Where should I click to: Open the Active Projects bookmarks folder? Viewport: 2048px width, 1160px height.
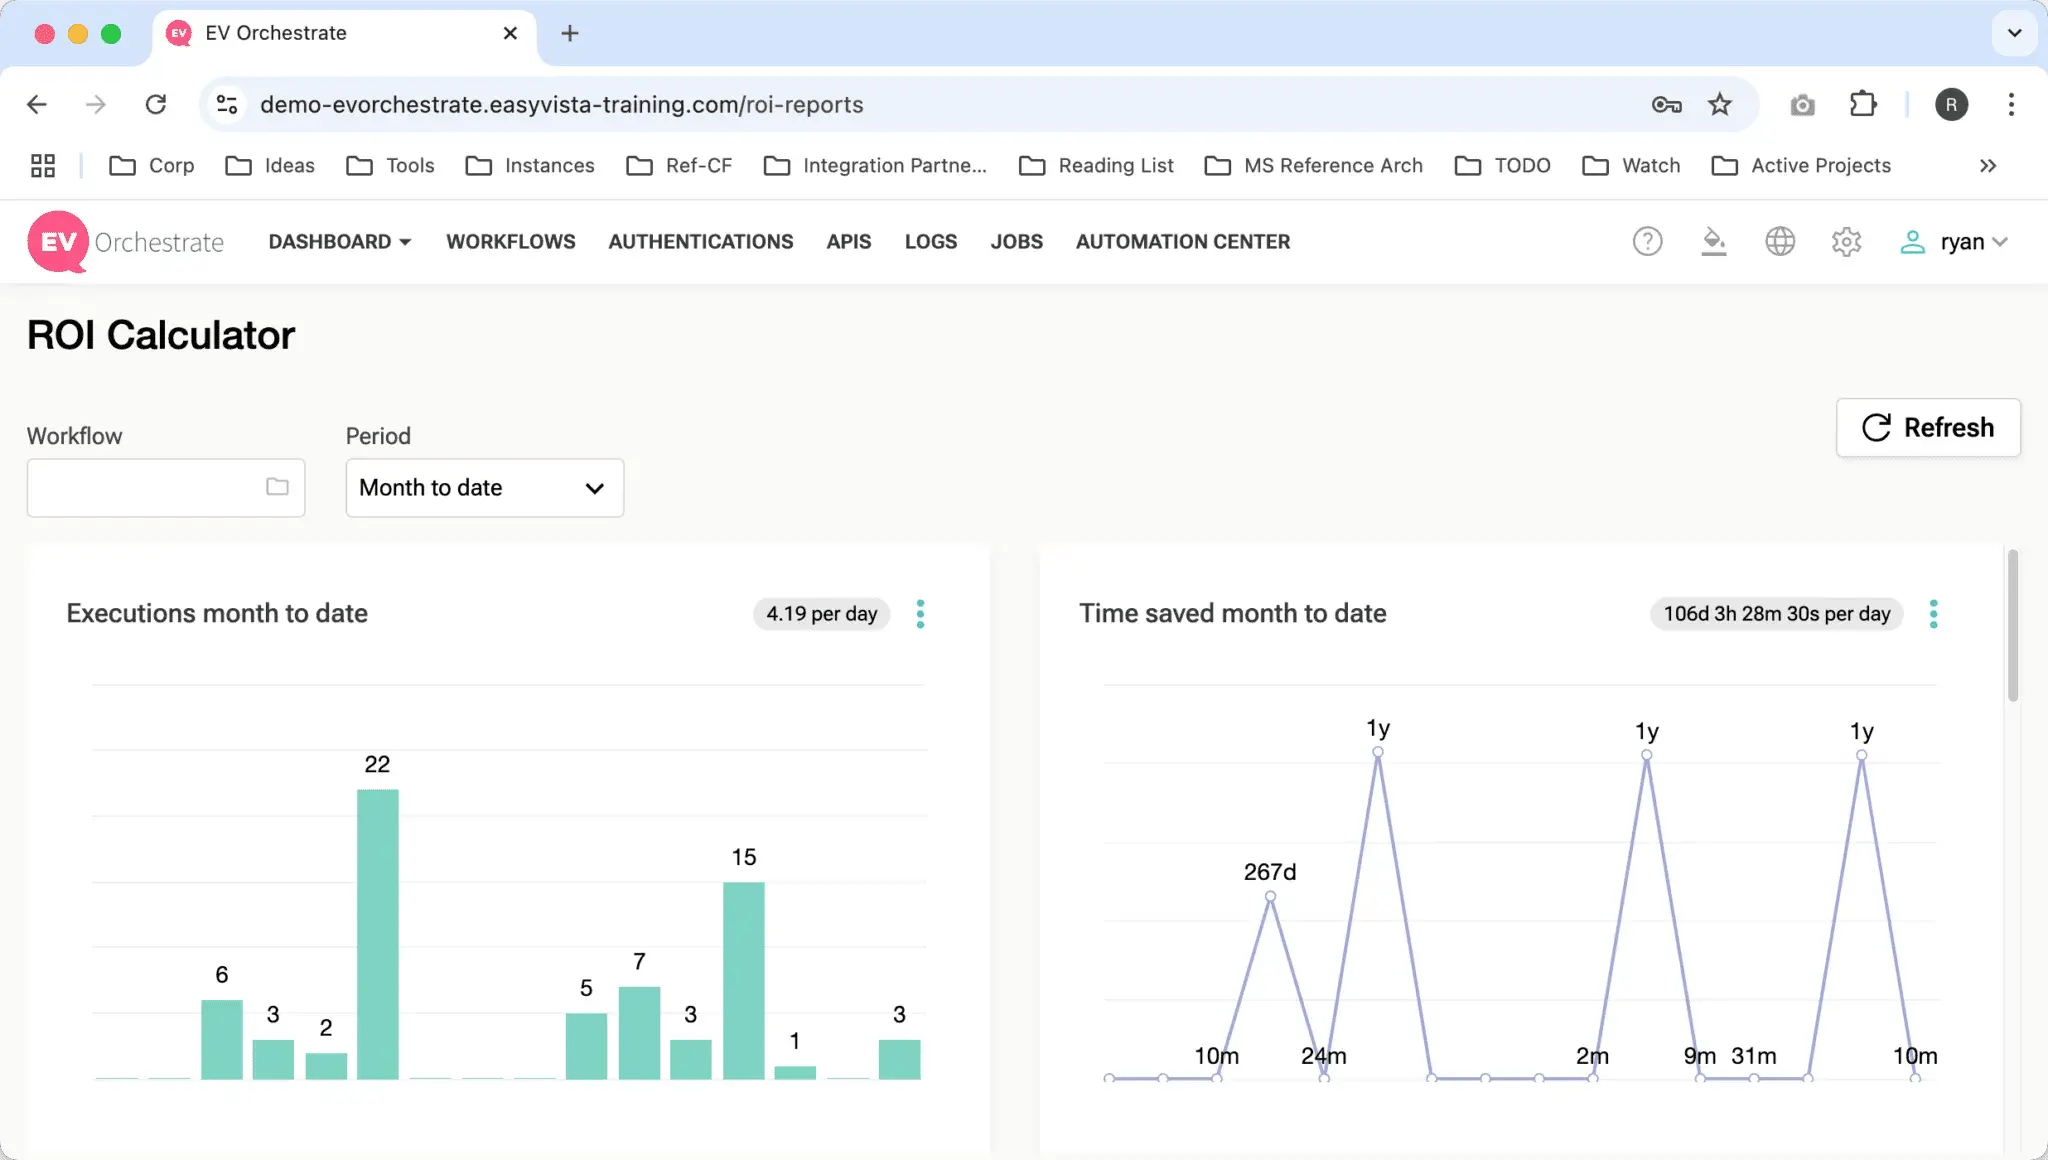(1801, 166)
